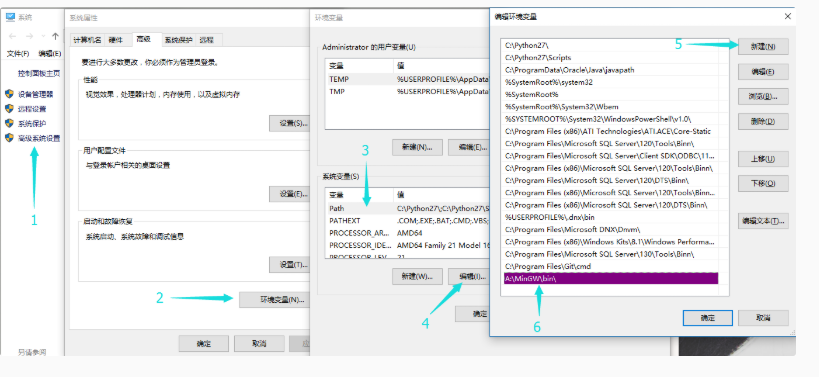Click 设置(T) button under 启动和故障恢复
The image size is (819, 377).
click(289, 264)
